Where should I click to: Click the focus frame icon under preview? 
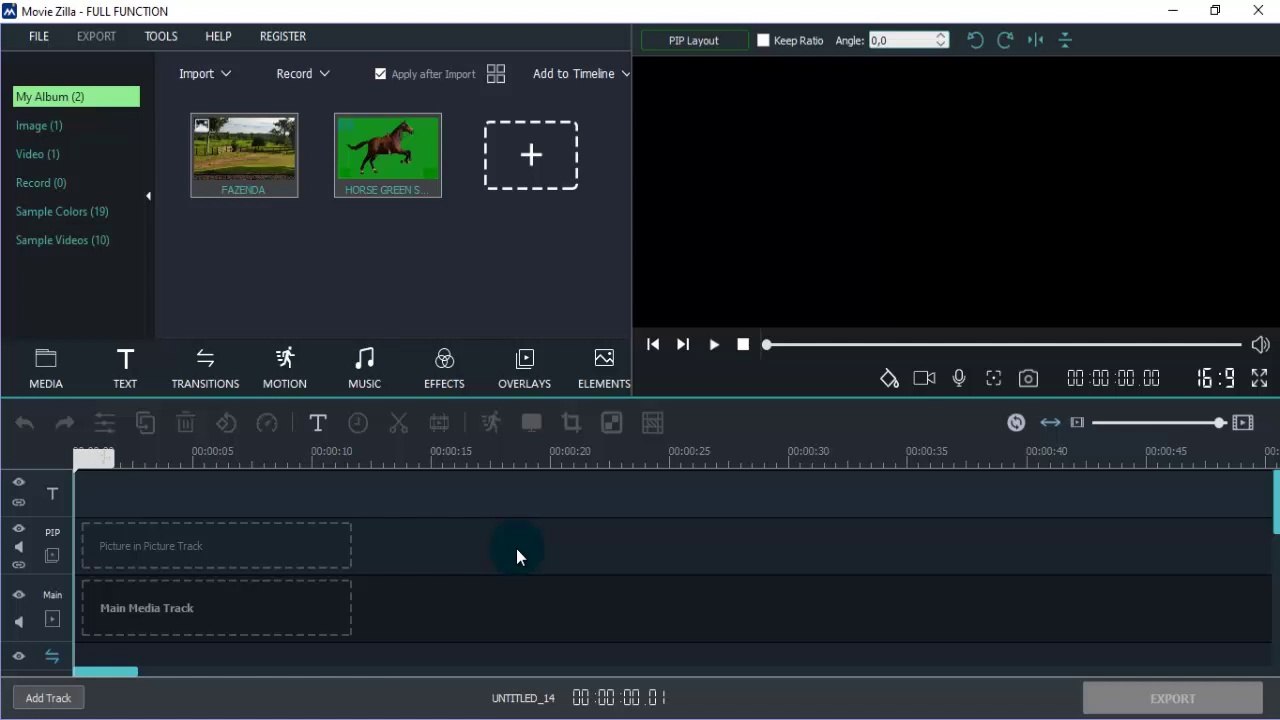tap(993, 378)
